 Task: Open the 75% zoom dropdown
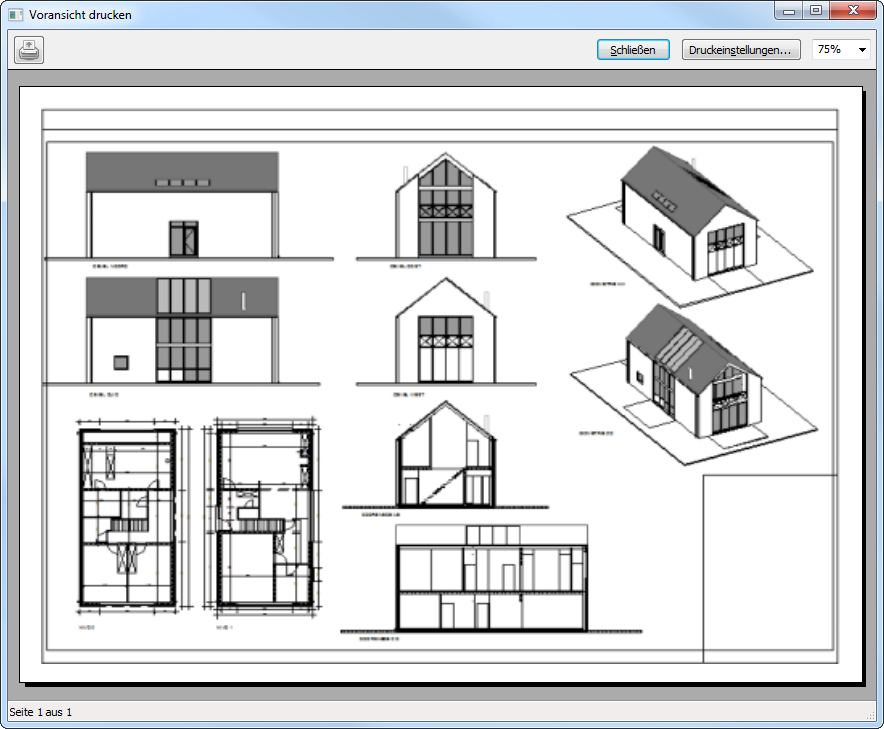841,50
